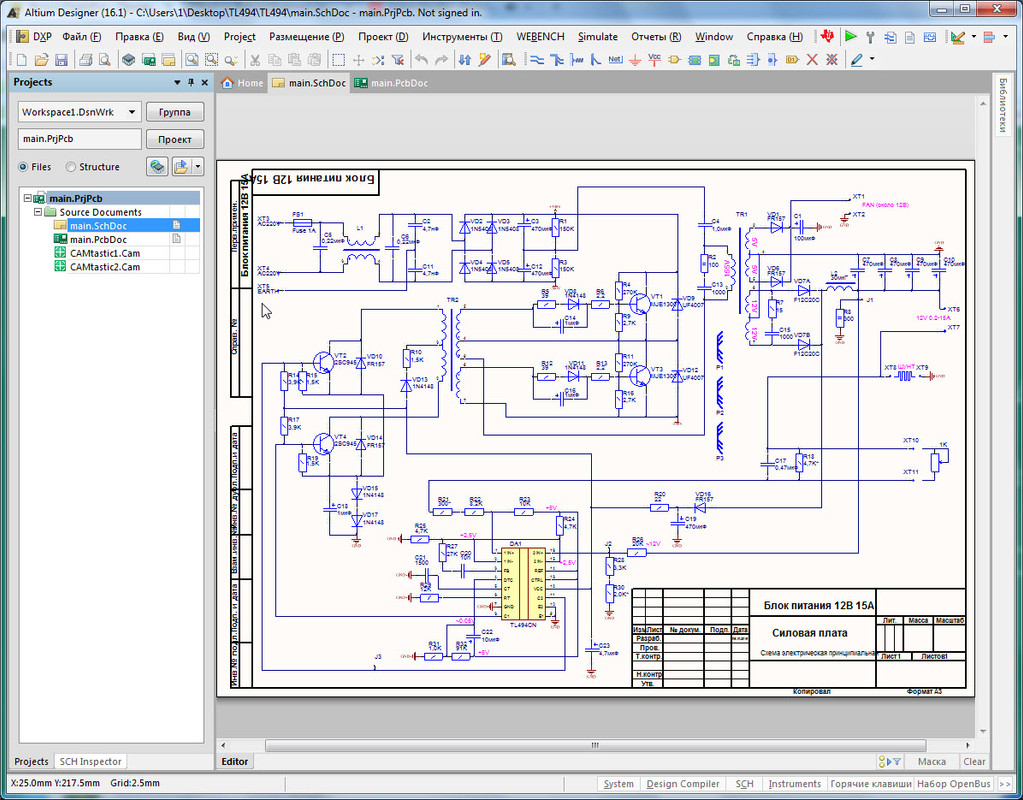Image resolution: width=1023 pixels, height=800 pixels.
Task: Place a VCC power port
Action: click(655, 60)
